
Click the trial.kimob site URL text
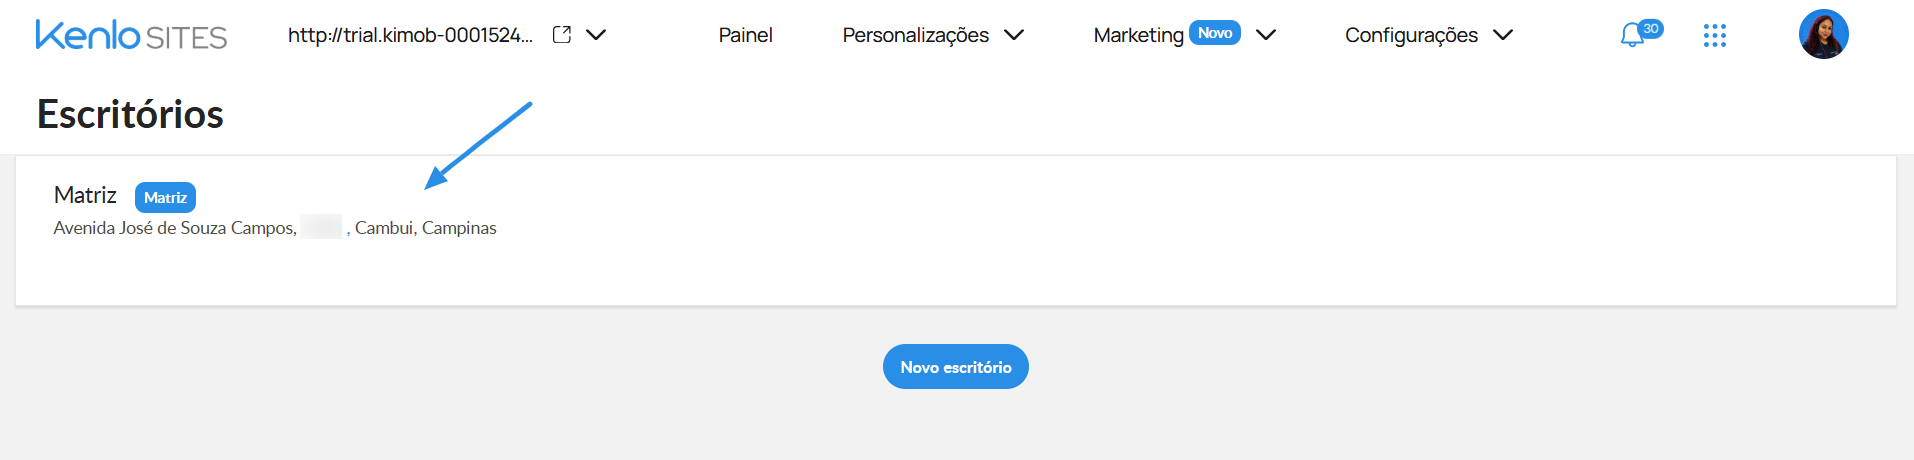(410, 35)
